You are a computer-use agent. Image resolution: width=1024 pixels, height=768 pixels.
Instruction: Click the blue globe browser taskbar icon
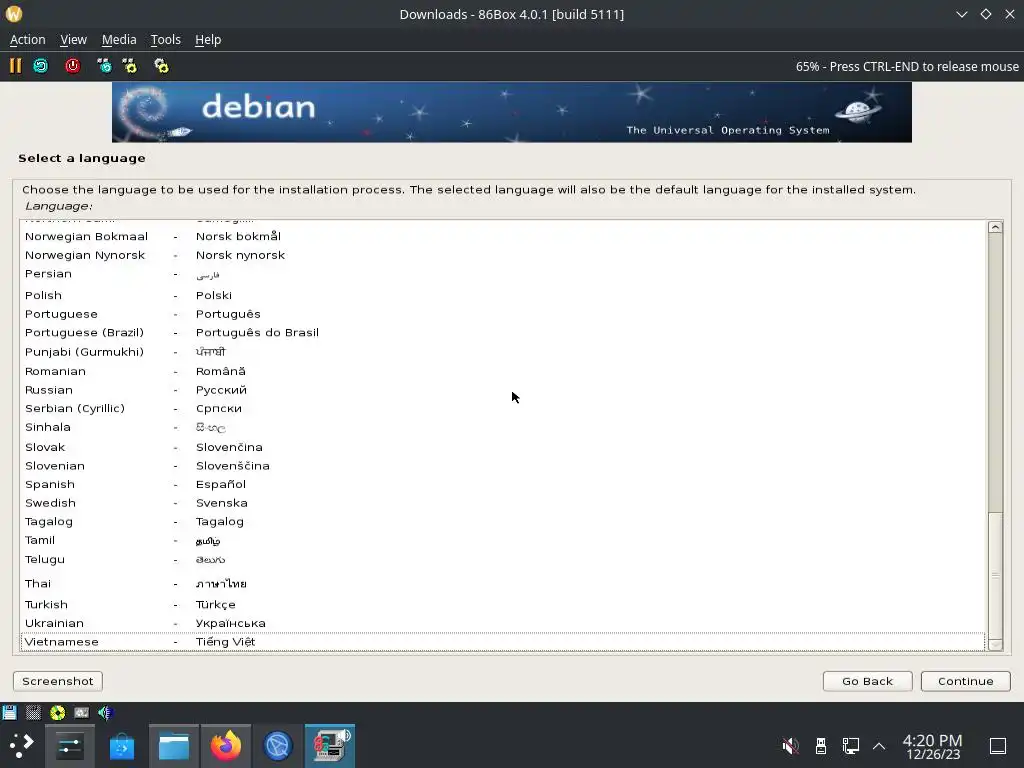coord(278,746)
